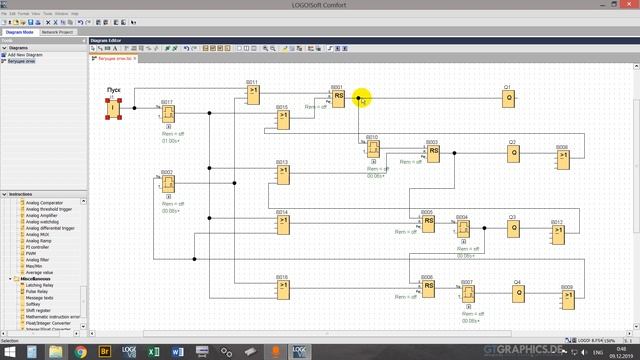
Task: Select Latching Relay instruction
Action: (x=40, y=285)
